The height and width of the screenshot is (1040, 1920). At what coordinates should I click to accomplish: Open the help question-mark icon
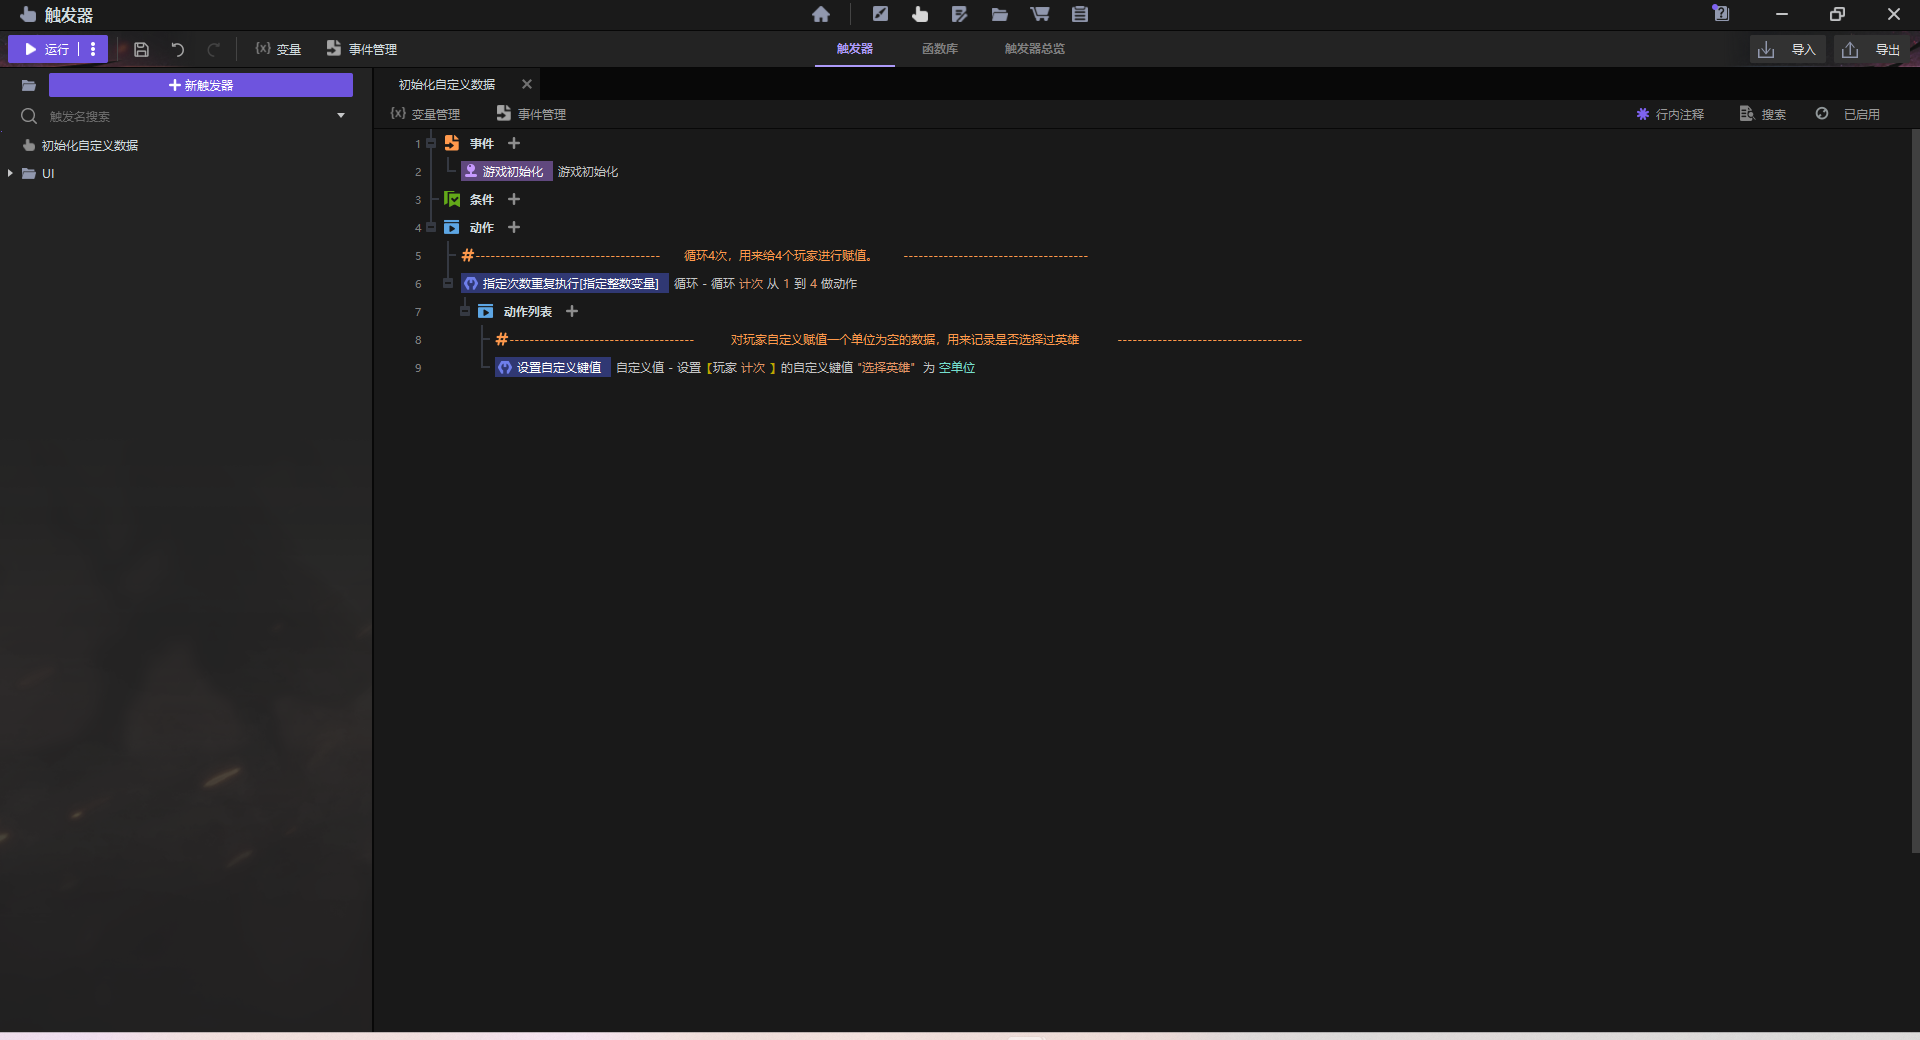point(1721,13)
